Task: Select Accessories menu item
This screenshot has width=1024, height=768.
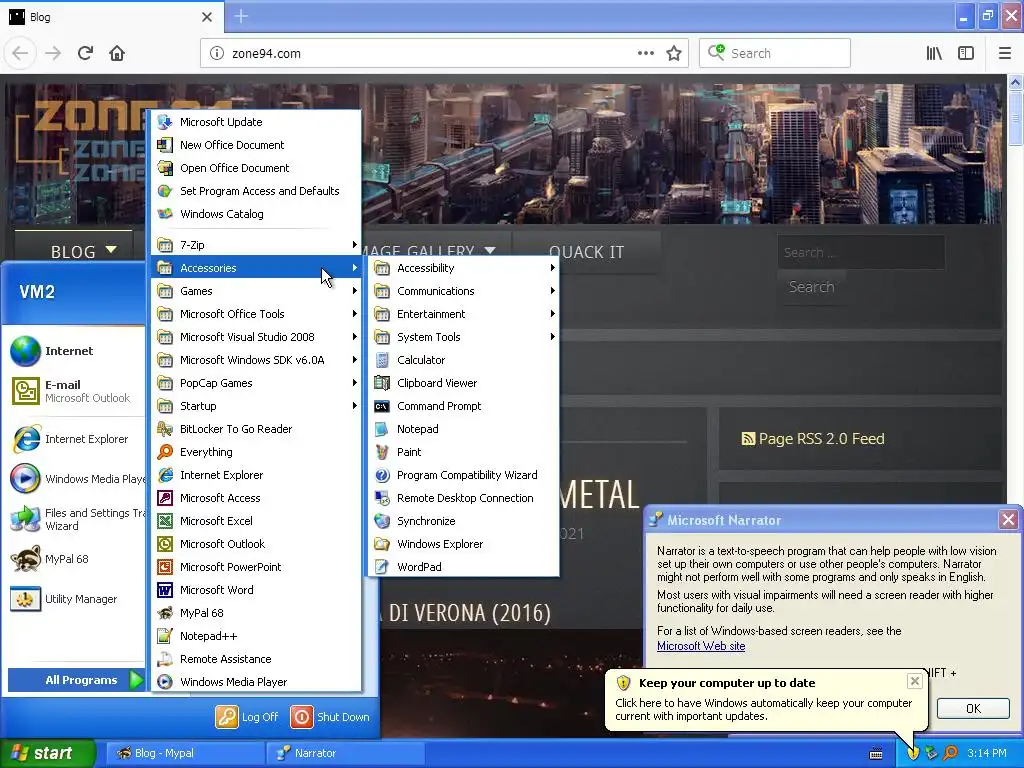Action: tap(256, 268)
